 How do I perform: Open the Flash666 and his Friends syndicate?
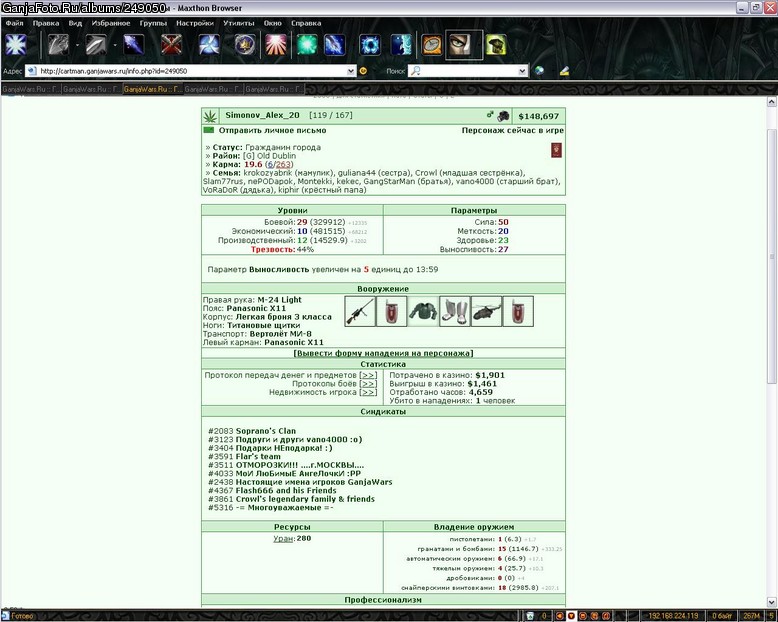coord(286,491)
